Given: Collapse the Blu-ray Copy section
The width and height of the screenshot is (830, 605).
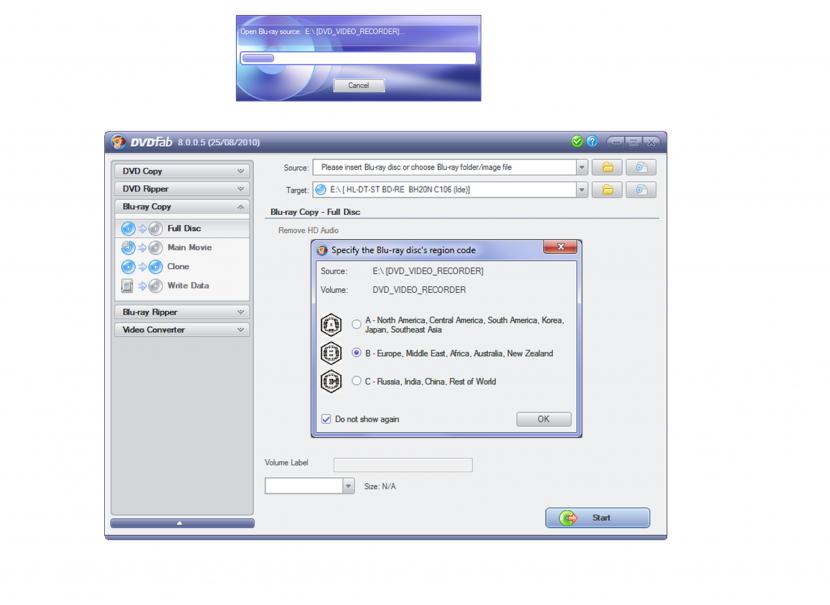Looking at the screenshot, I should click(183, 207).
